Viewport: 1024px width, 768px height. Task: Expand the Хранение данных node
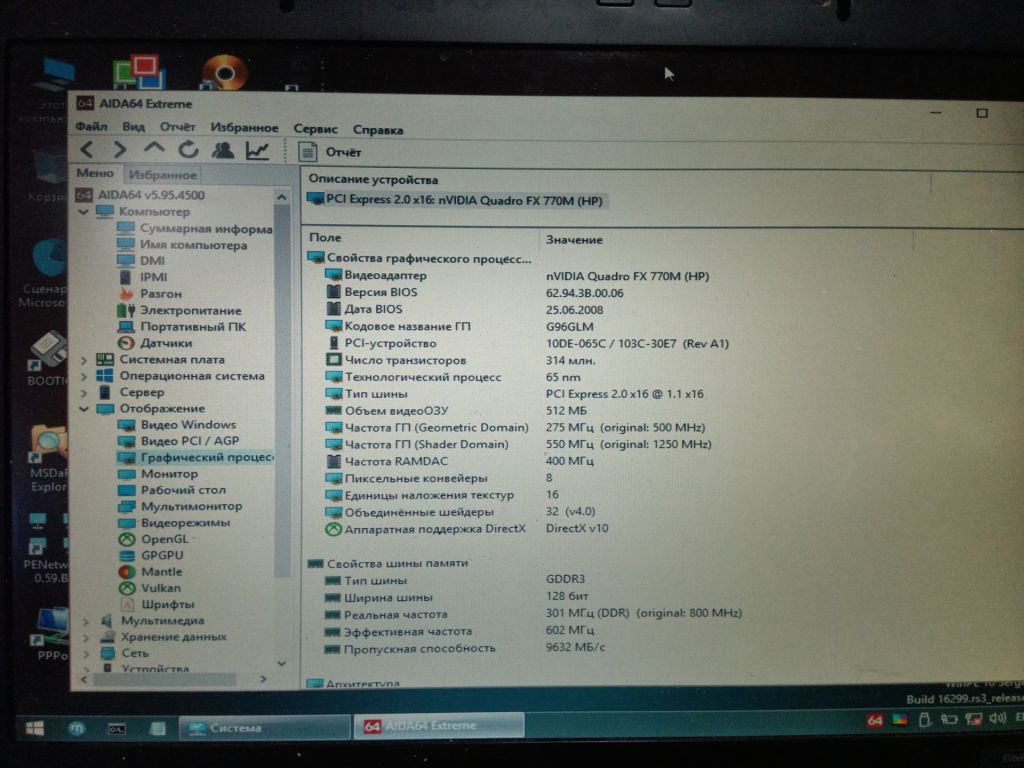pyautogui.click(x=85, y=637)
